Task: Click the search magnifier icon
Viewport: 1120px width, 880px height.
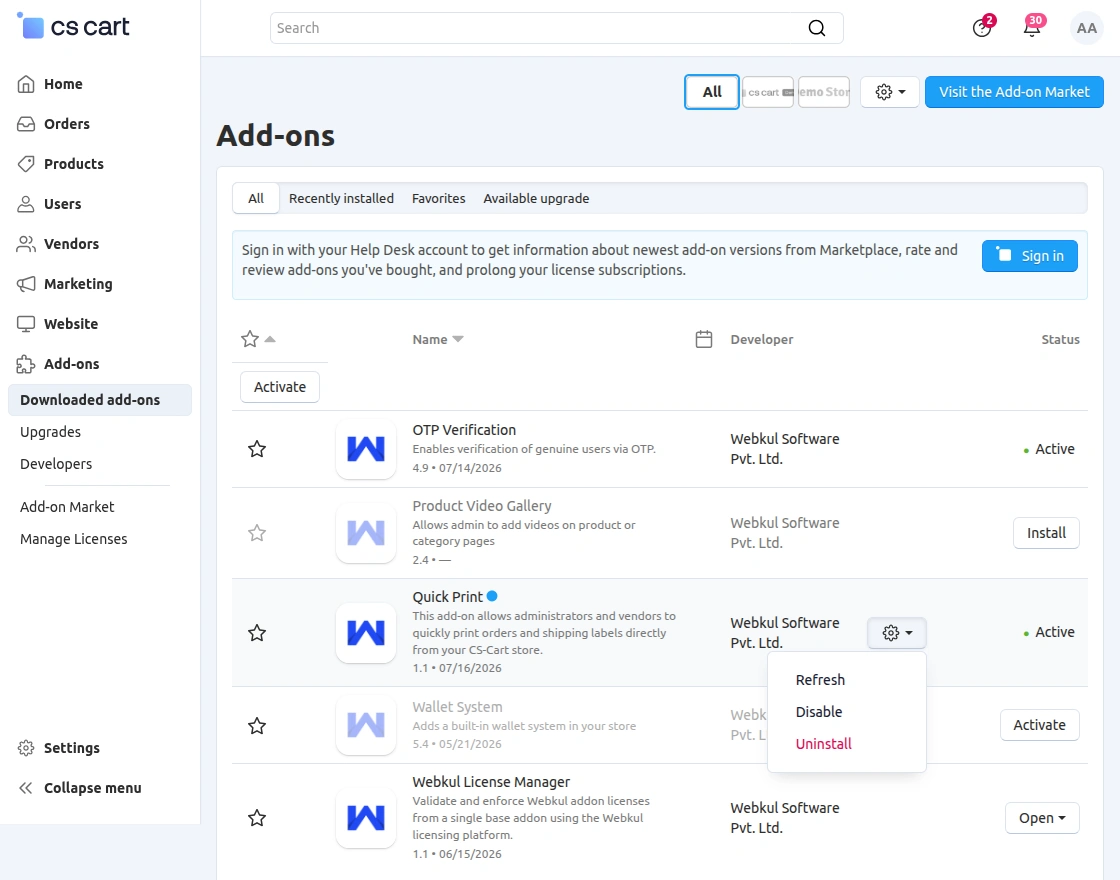Action: point(816,28)
